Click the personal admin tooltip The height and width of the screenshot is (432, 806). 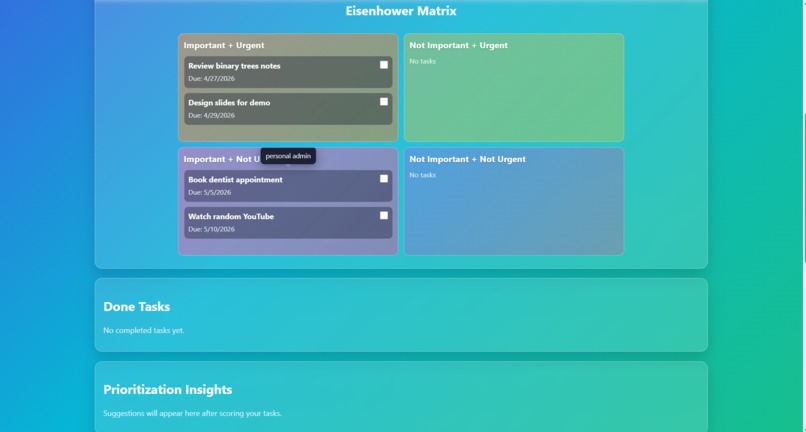click(x=288, y=156)
